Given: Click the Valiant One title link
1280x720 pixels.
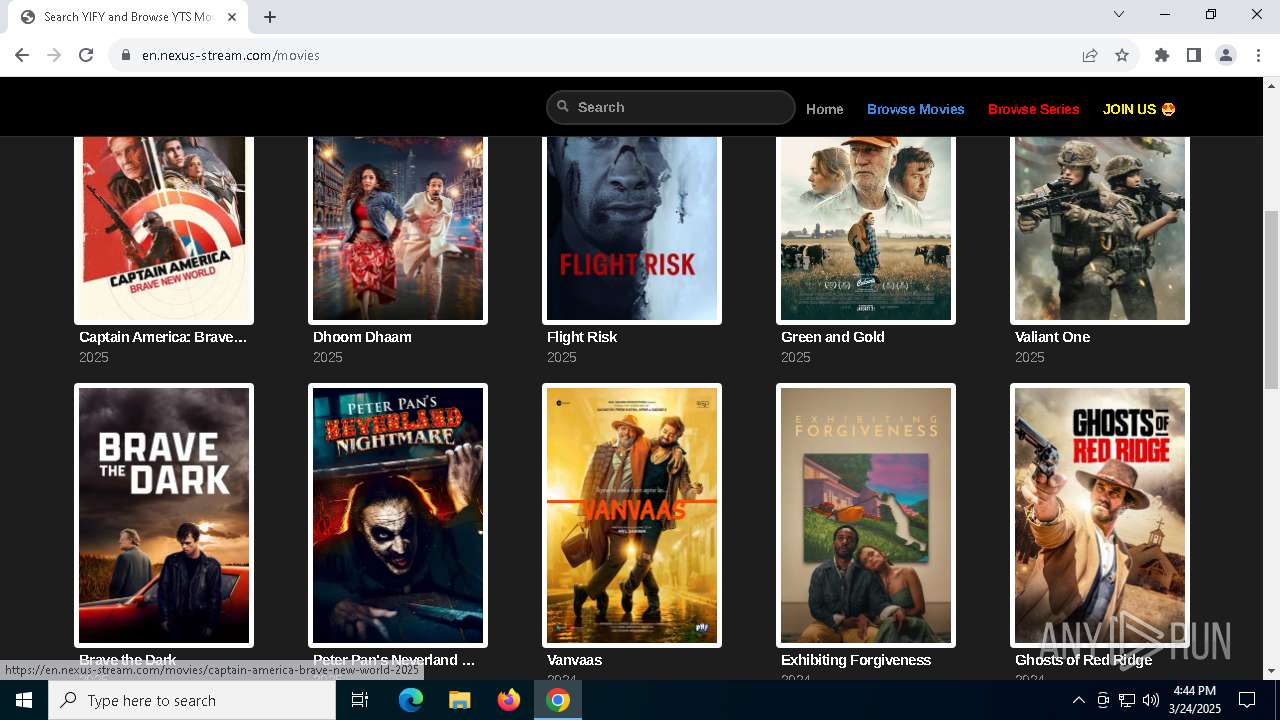Looking at the screenshot, I should click(x=1052, y=337).
